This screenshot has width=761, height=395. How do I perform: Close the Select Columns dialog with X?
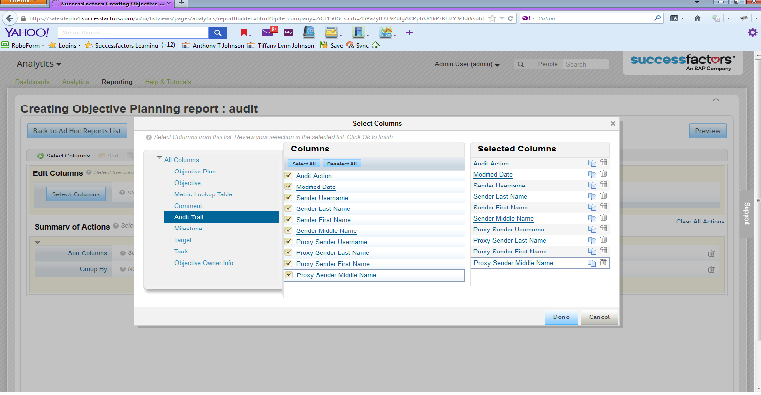coord(612,123)
